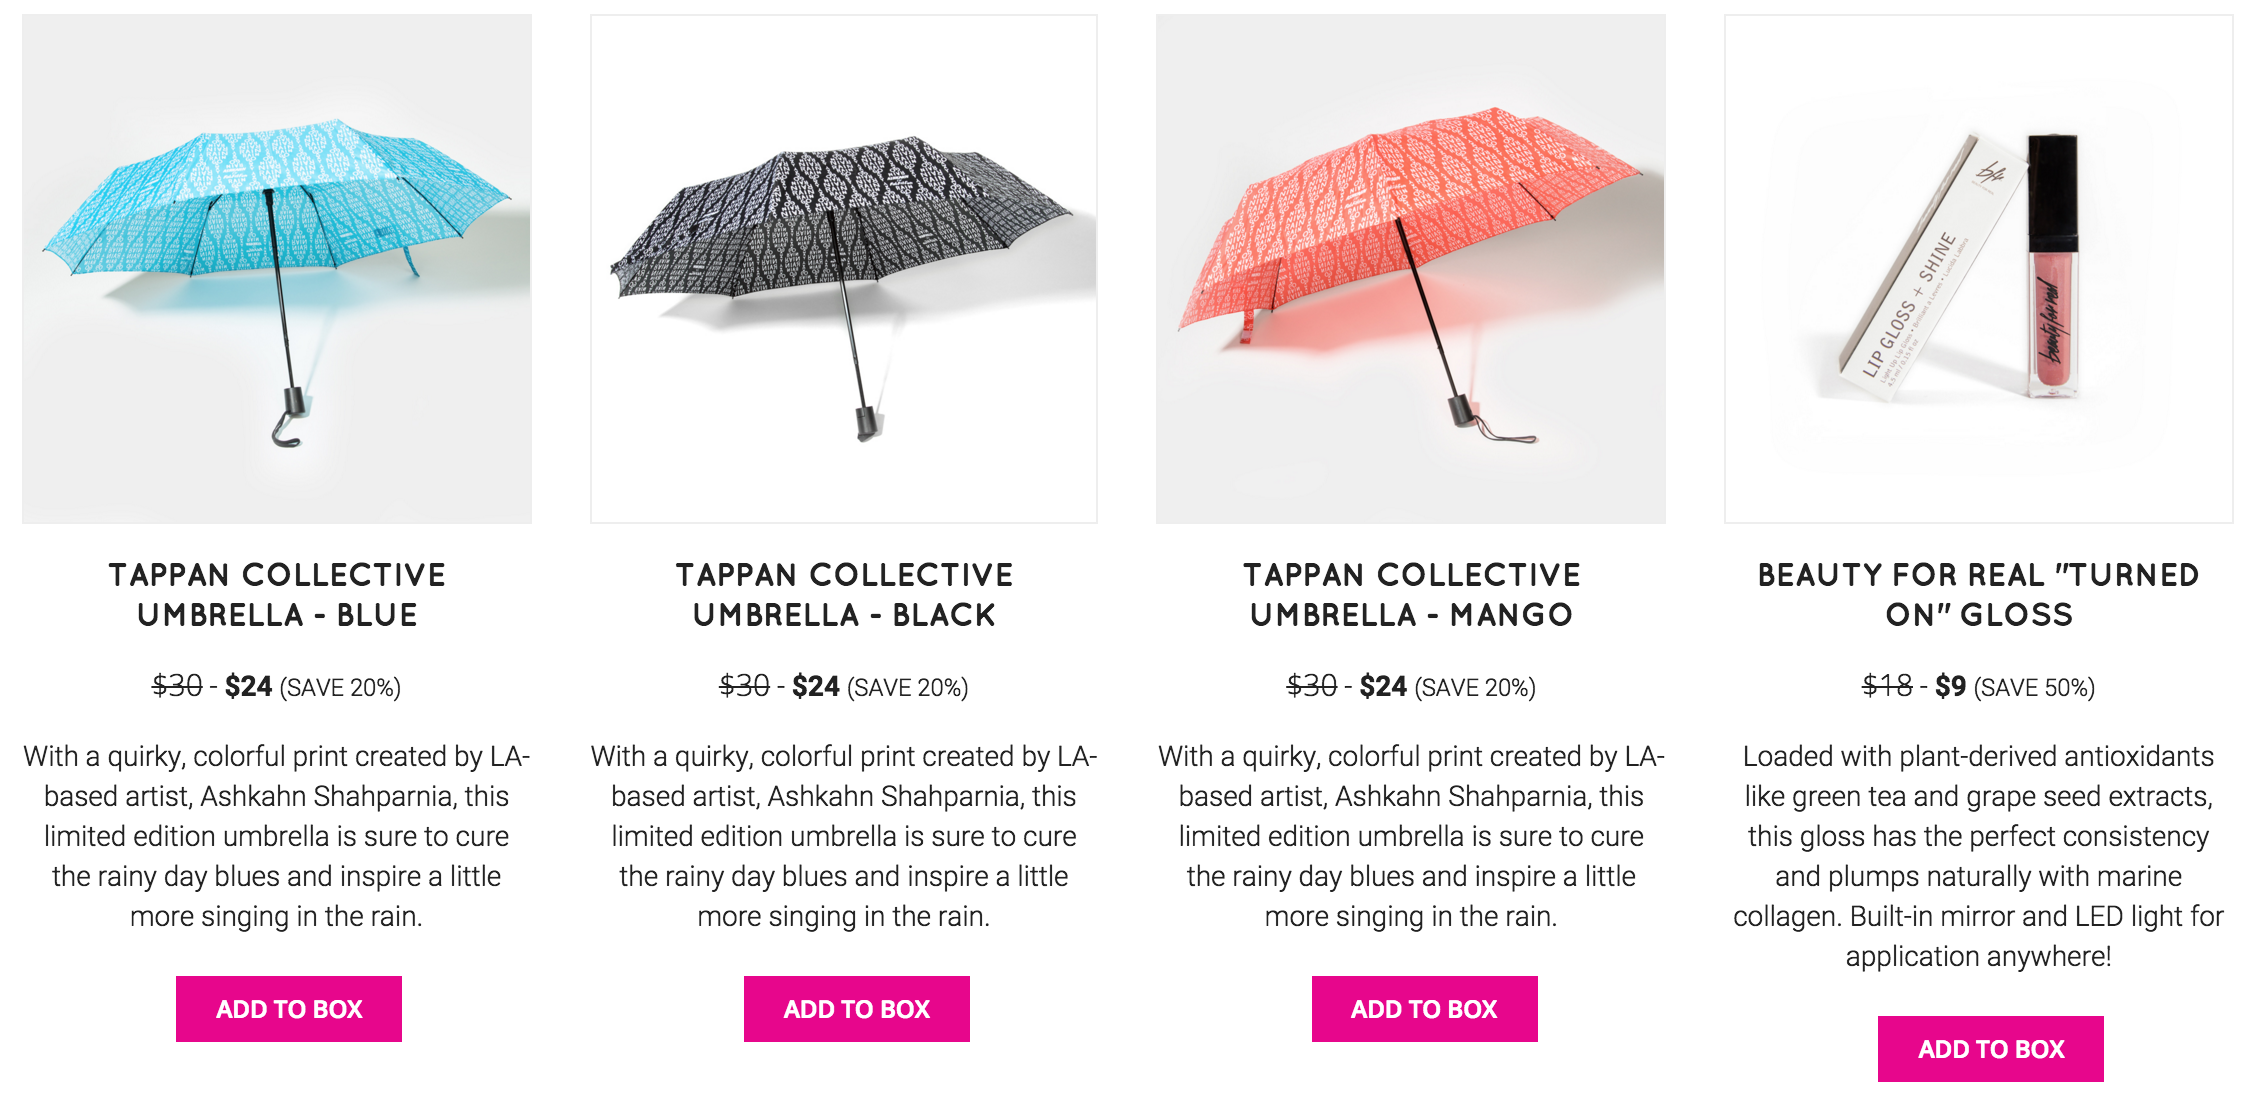Open the mango umbrella product image
This screenshot has width=2252, height=1100.
pos(1411,269)
